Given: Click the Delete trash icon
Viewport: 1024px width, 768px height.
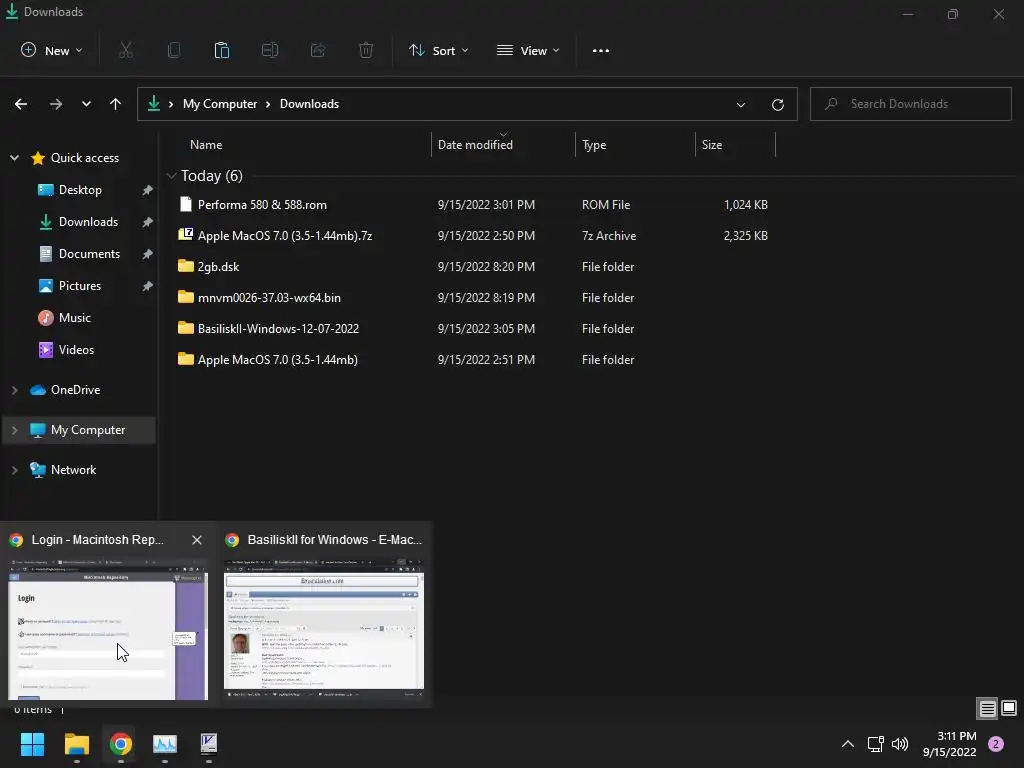Looking at the screenshot, I should (x=366, y=50).
